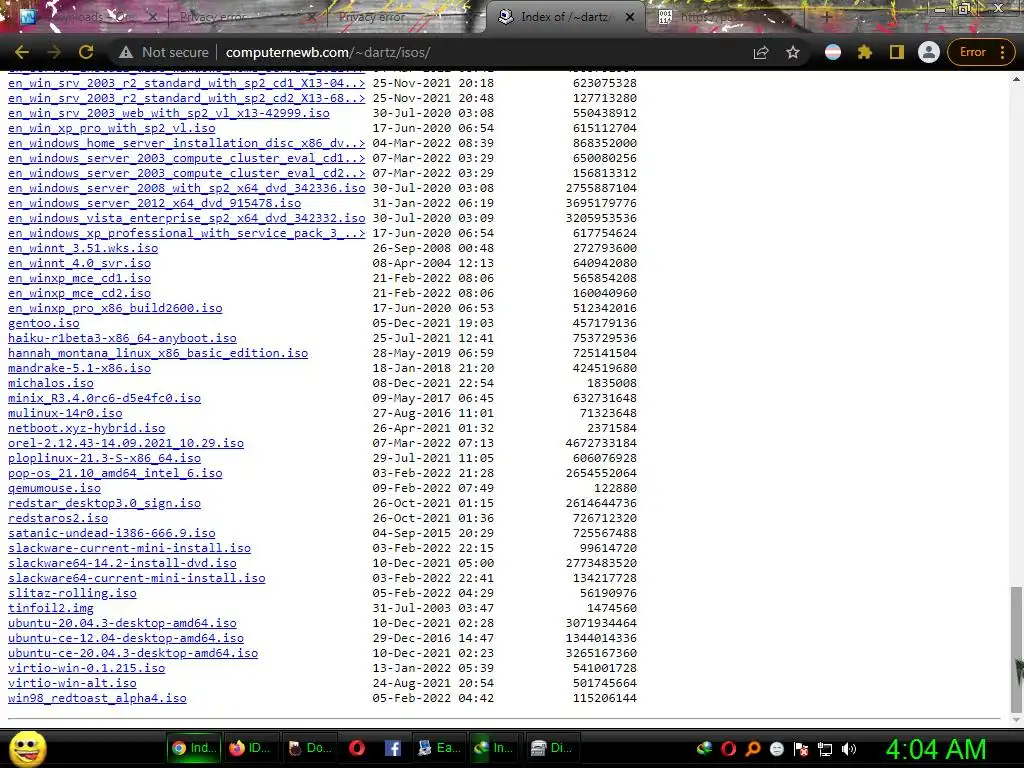Click the scrollbar up arrow

(x=1016, y=79)
